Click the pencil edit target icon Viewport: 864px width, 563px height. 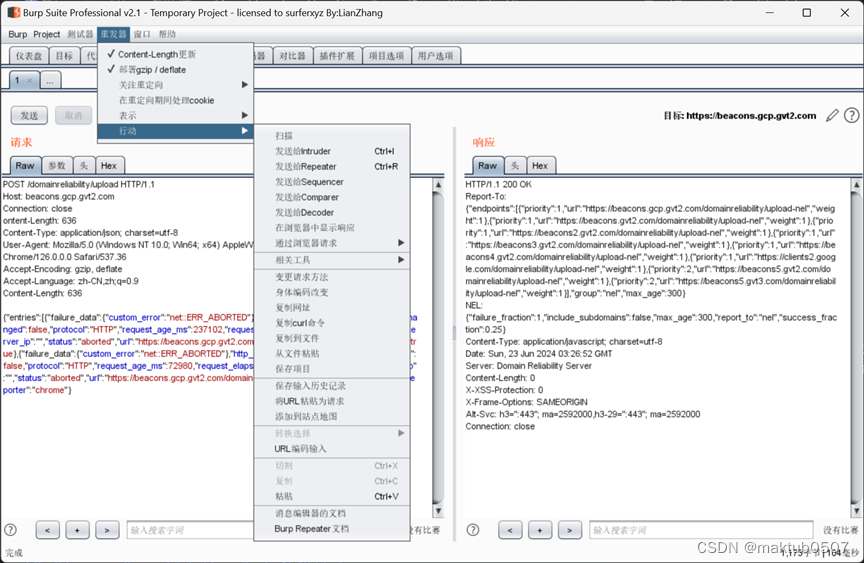pos(832,115)
